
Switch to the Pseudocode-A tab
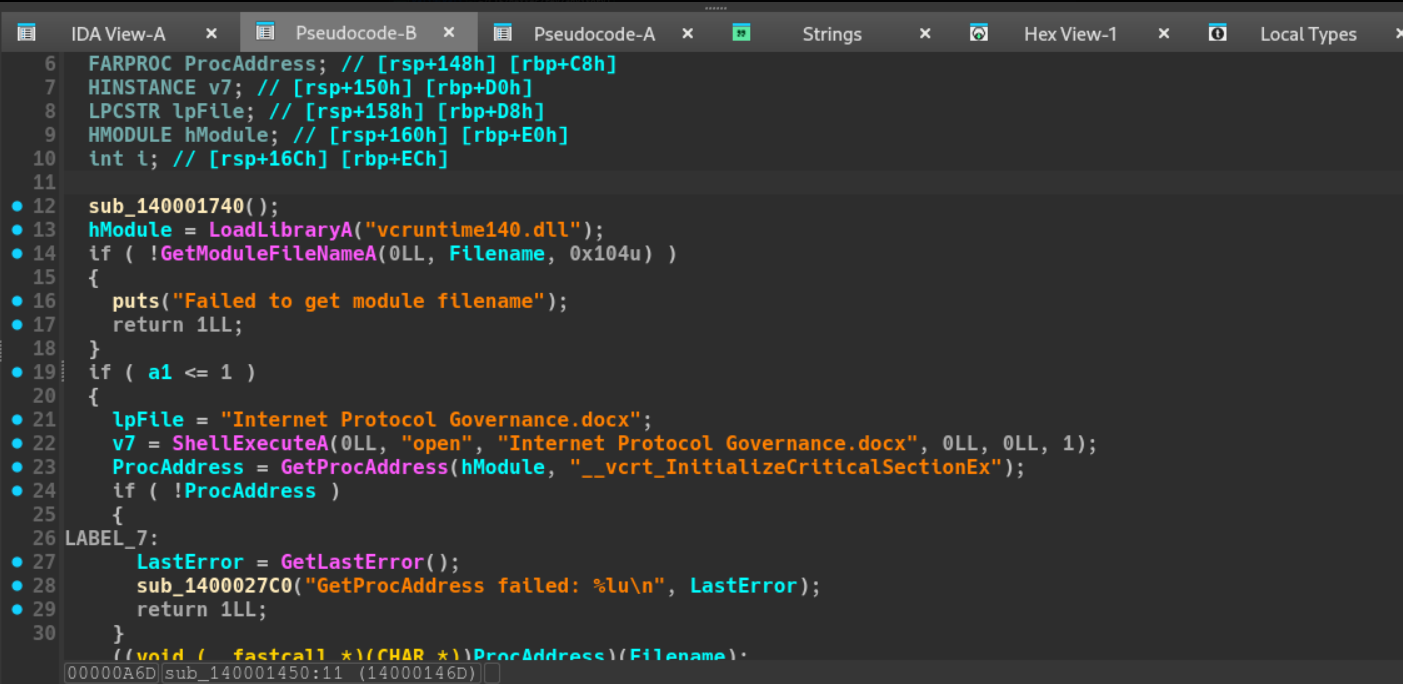click(x=594, y=34)
